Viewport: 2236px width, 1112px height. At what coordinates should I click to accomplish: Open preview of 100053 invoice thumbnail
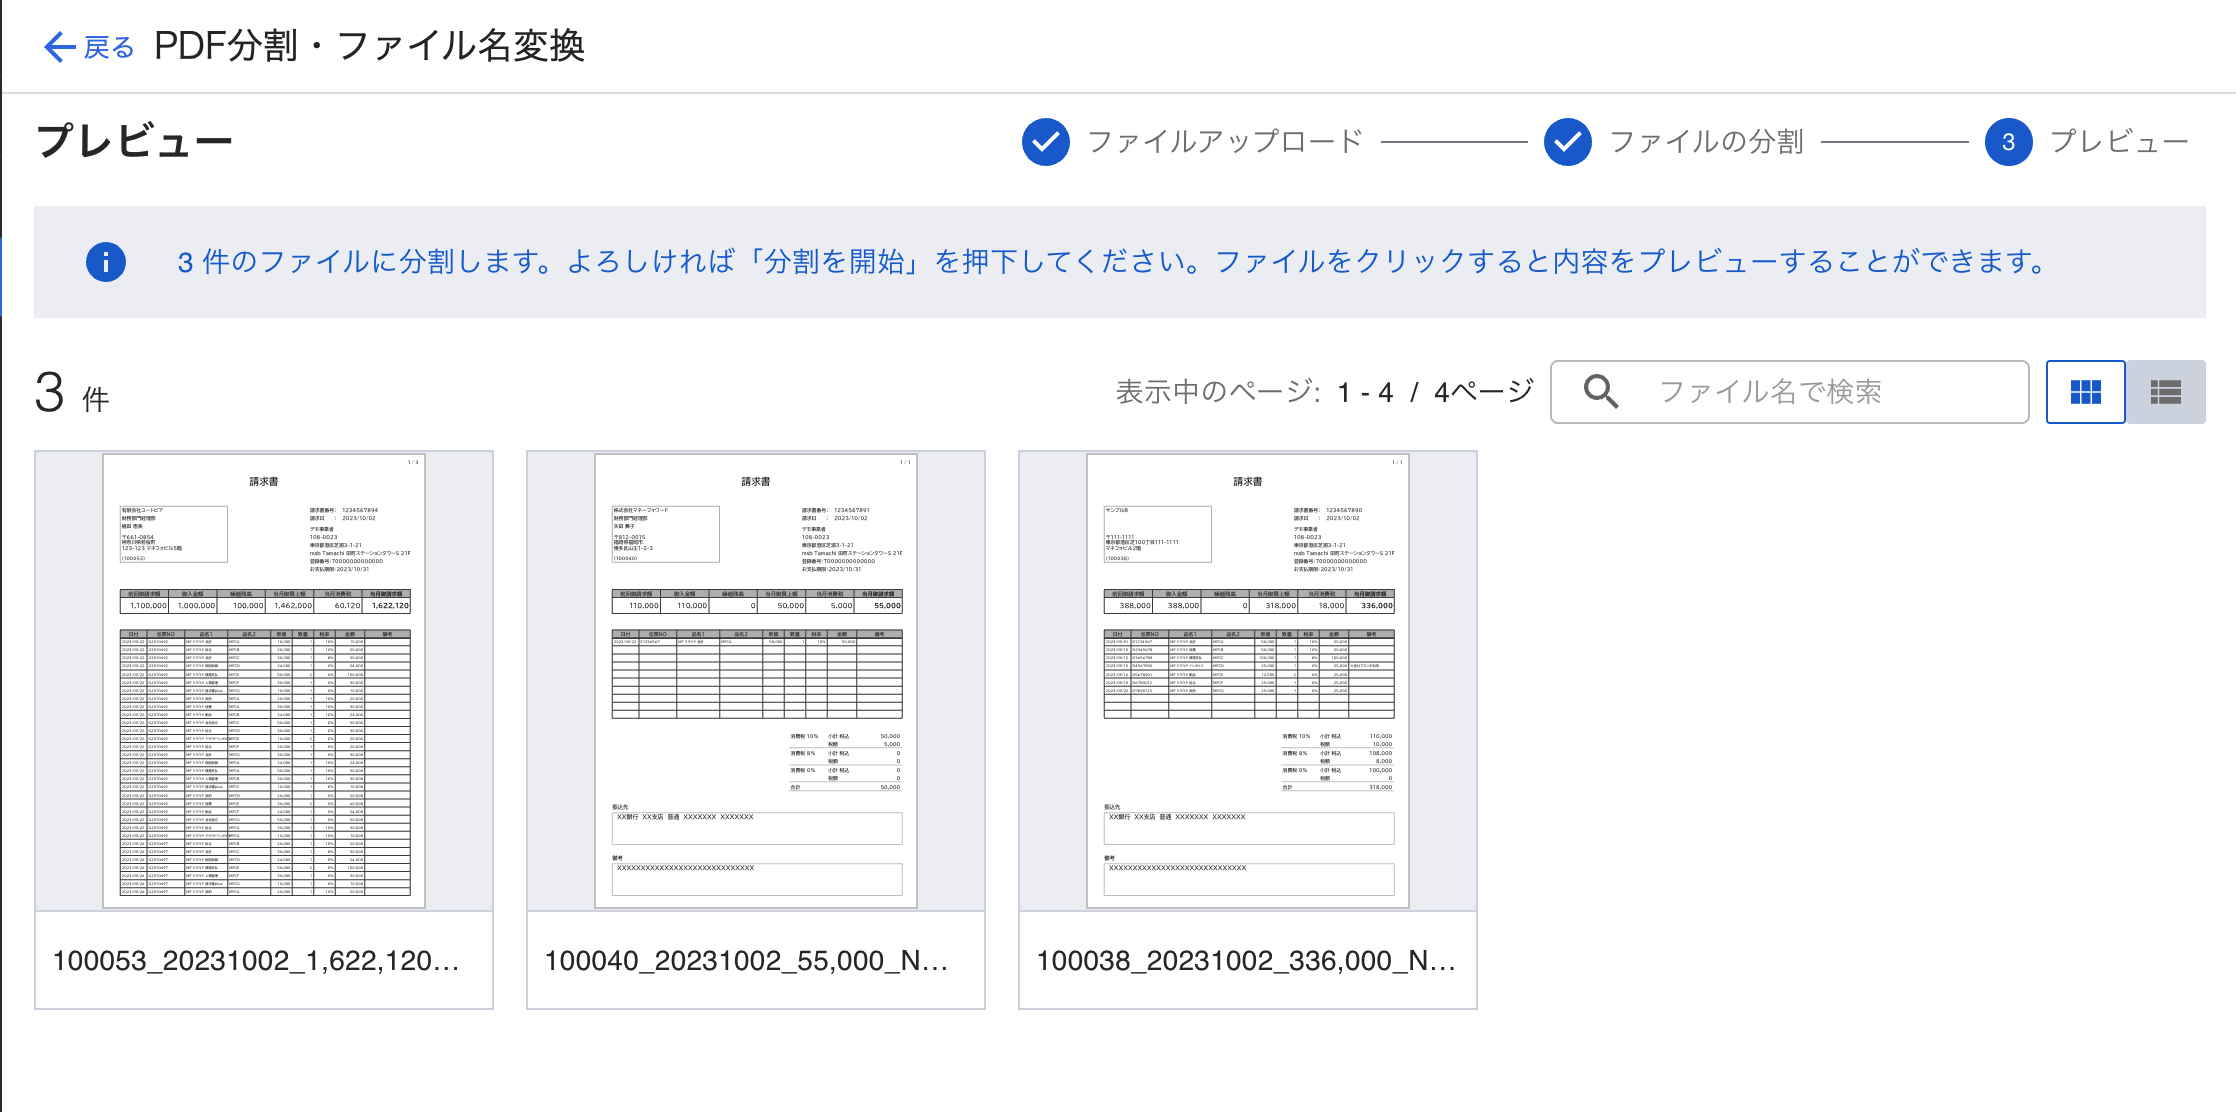click(x=264, y=680)
